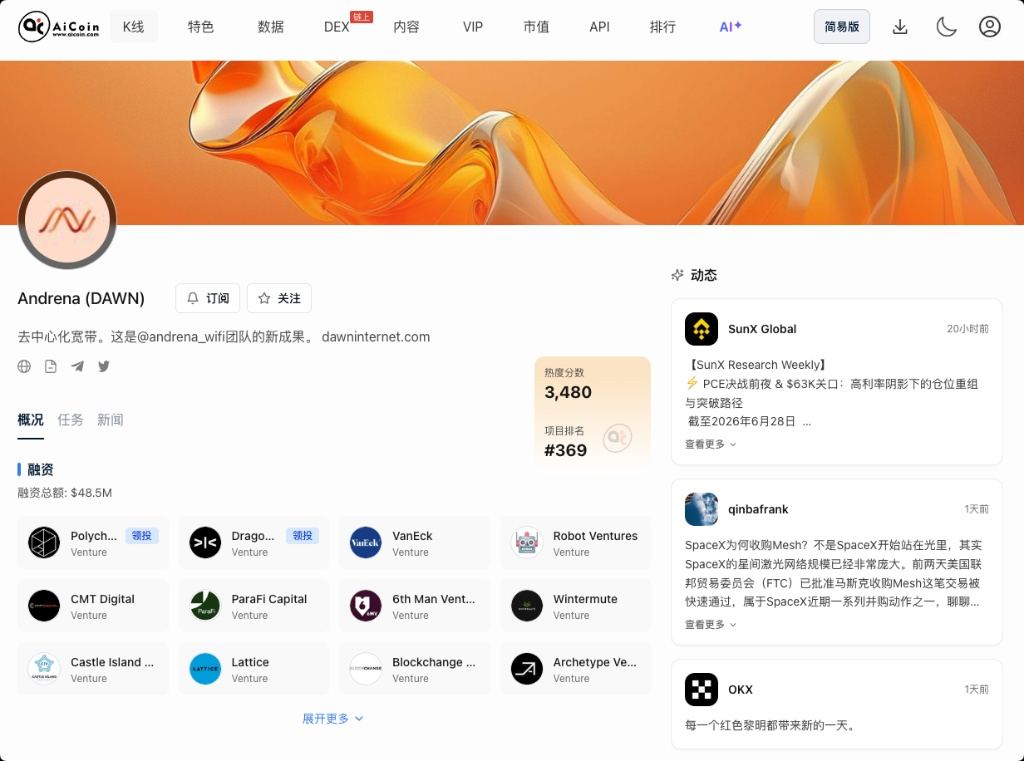Click the CMT Digital logo
Image resolution: width=1024 pixels, height=761 pixels.
click(x=44, y=606)
